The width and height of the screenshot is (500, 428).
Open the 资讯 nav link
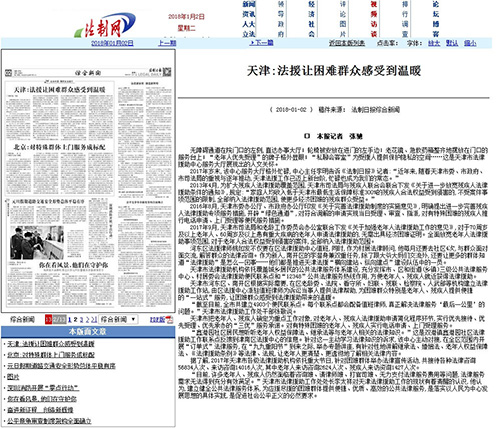[249, 14]
